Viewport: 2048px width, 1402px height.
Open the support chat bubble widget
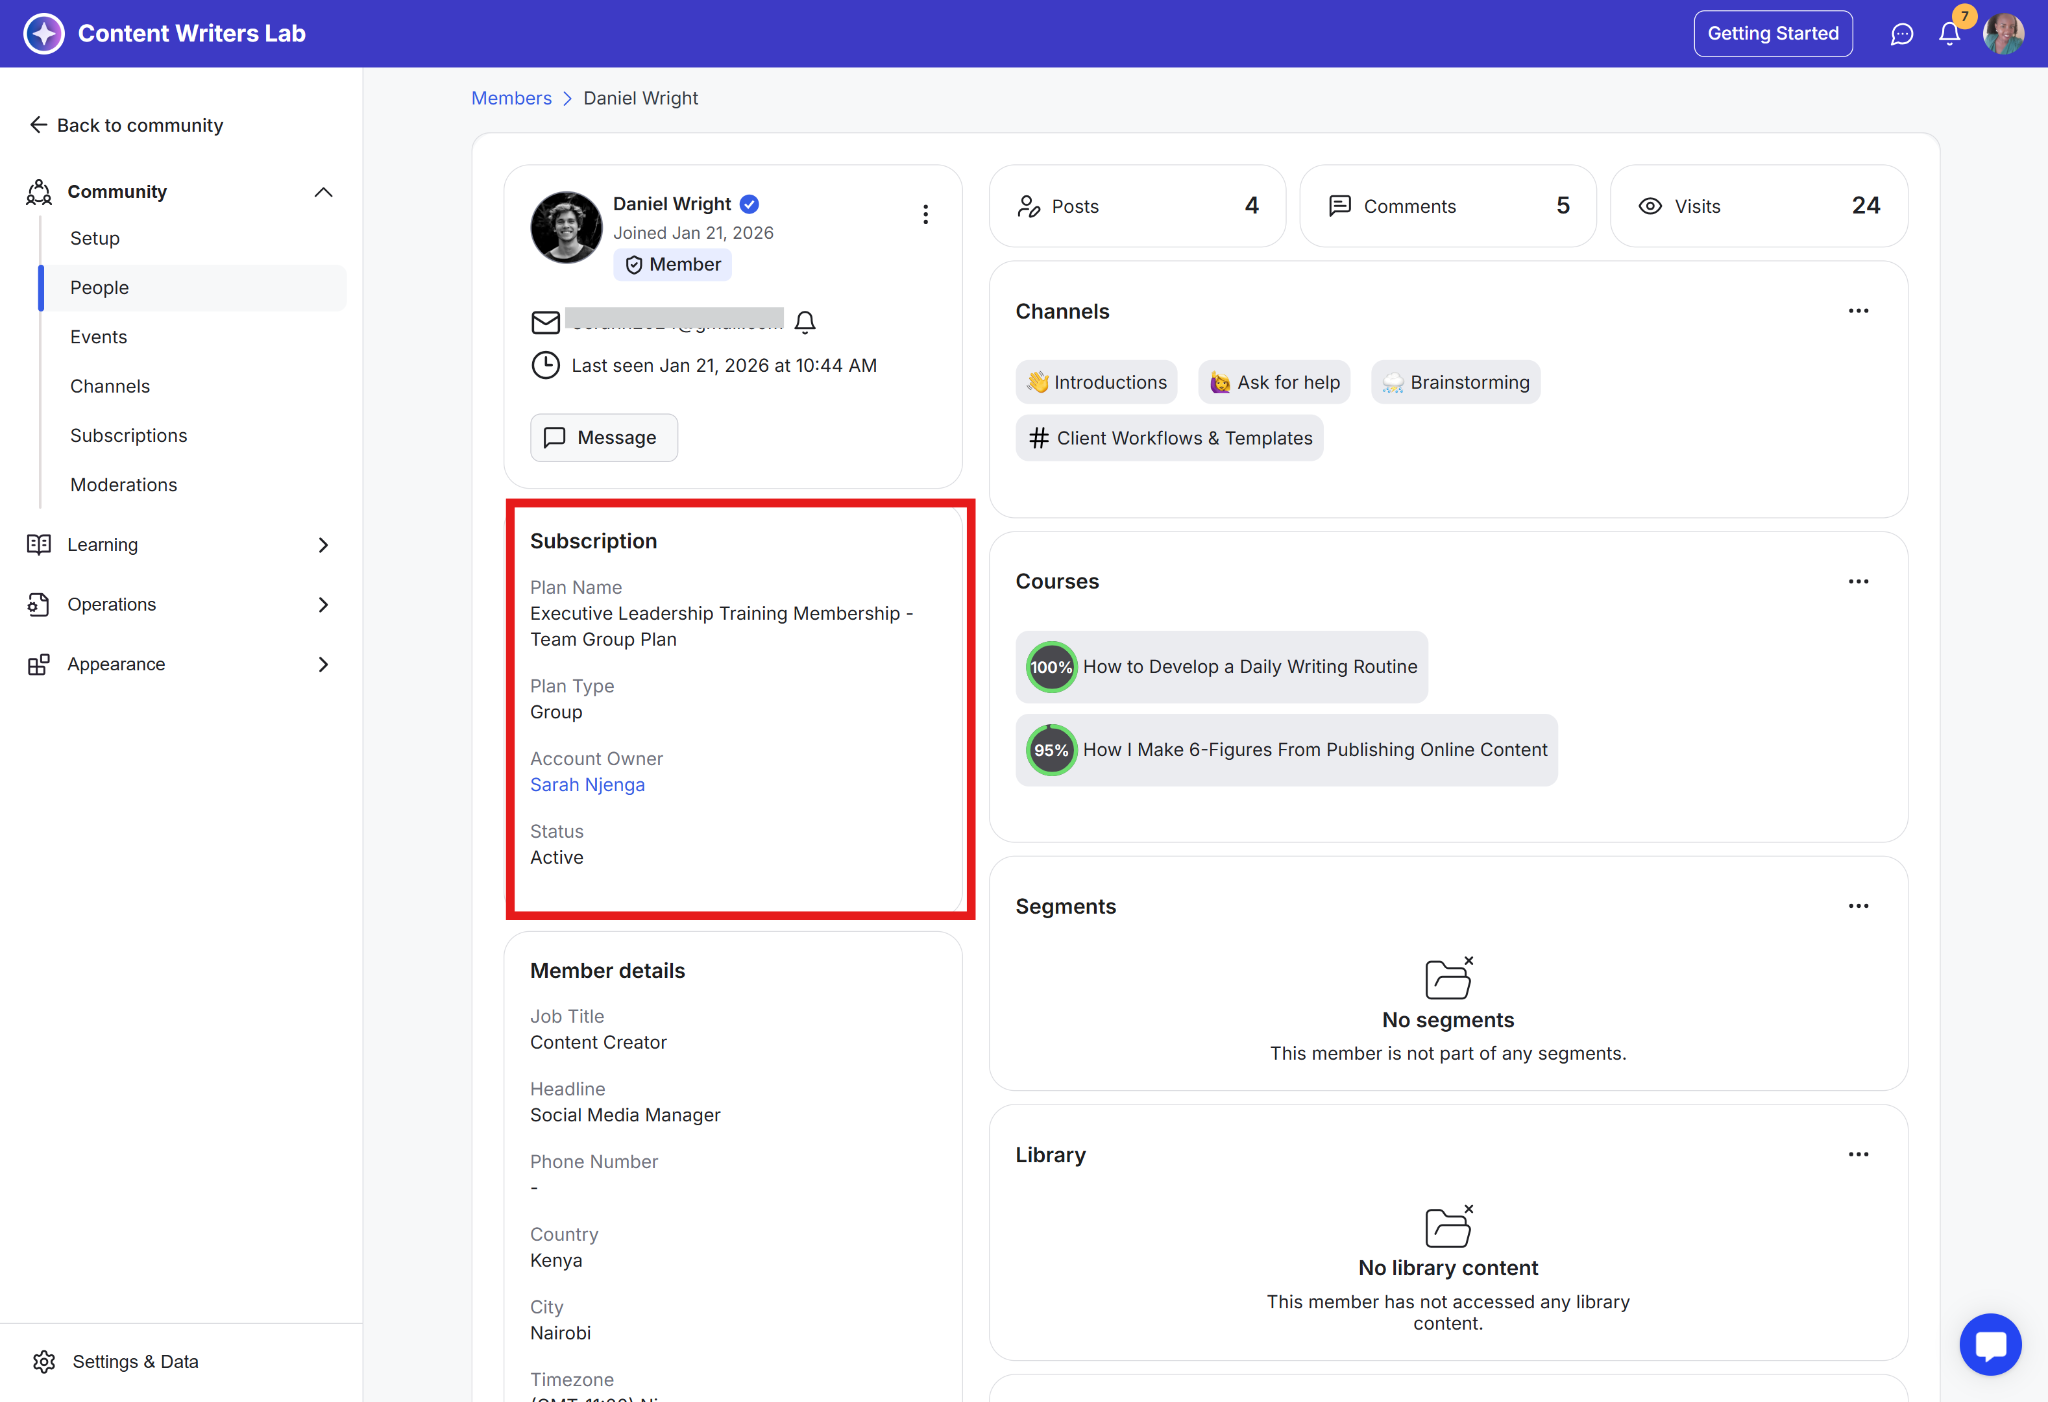pyautogui.click(x=1990, y=1344)
